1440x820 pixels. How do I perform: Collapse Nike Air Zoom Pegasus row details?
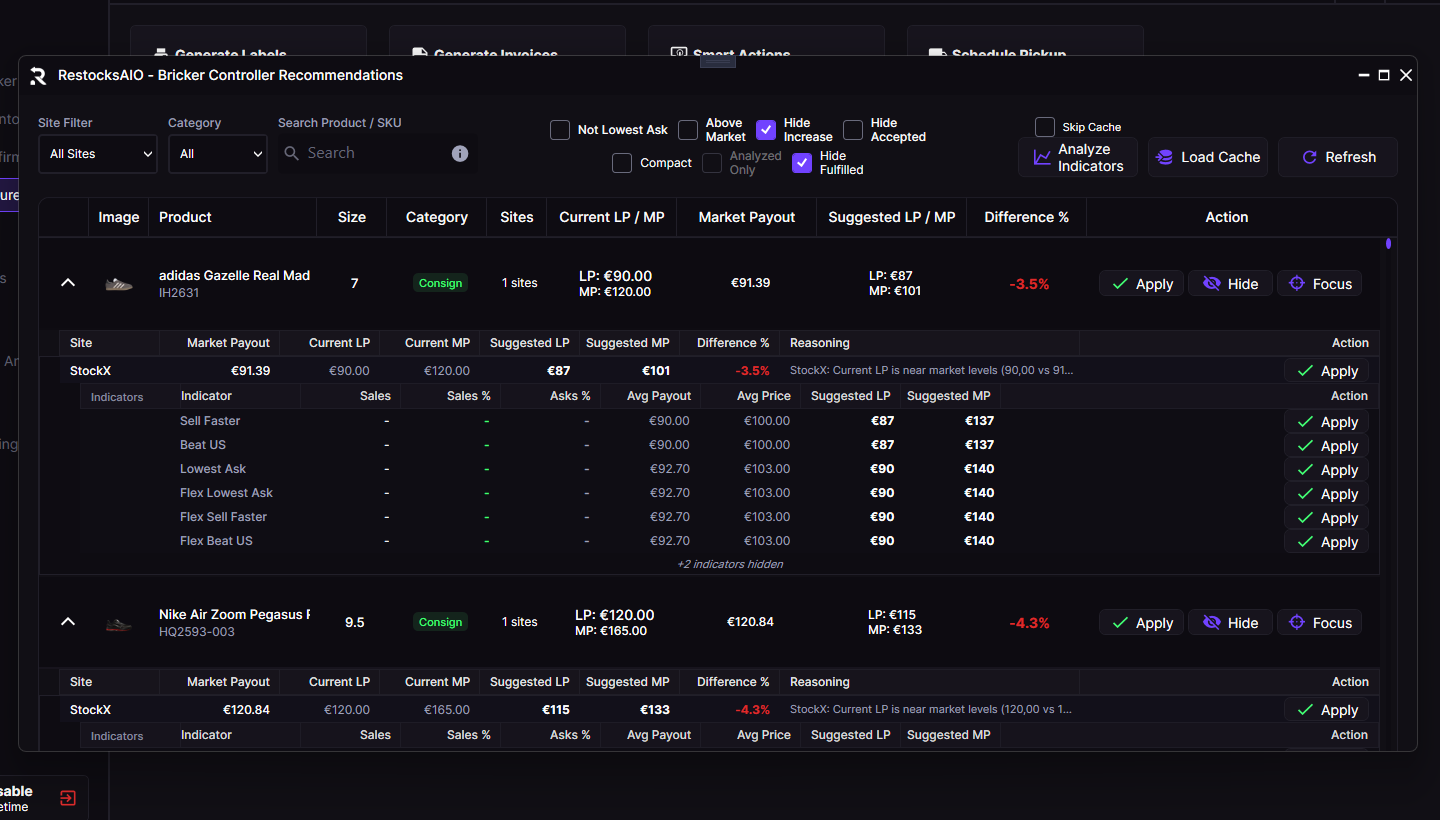68,622
